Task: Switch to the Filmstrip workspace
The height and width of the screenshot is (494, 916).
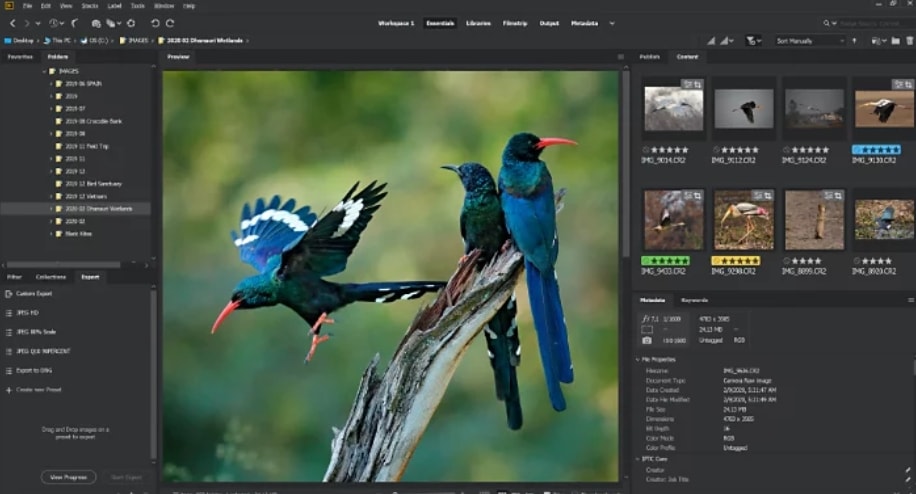Action: click(515, 23)
